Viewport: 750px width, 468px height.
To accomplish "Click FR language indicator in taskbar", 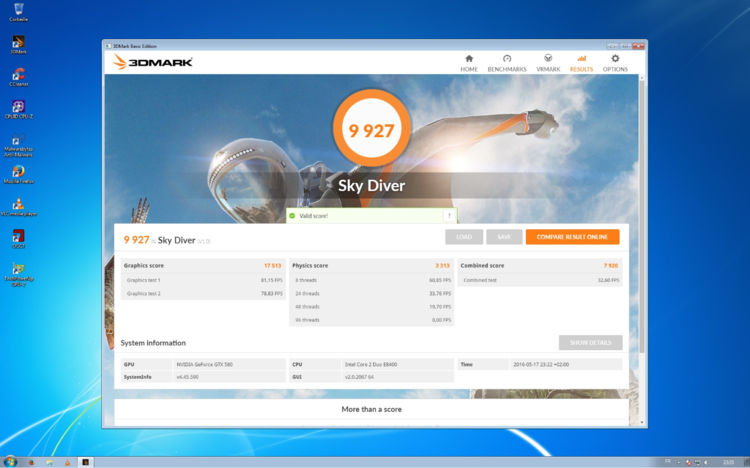I will [x=668, y=462].
